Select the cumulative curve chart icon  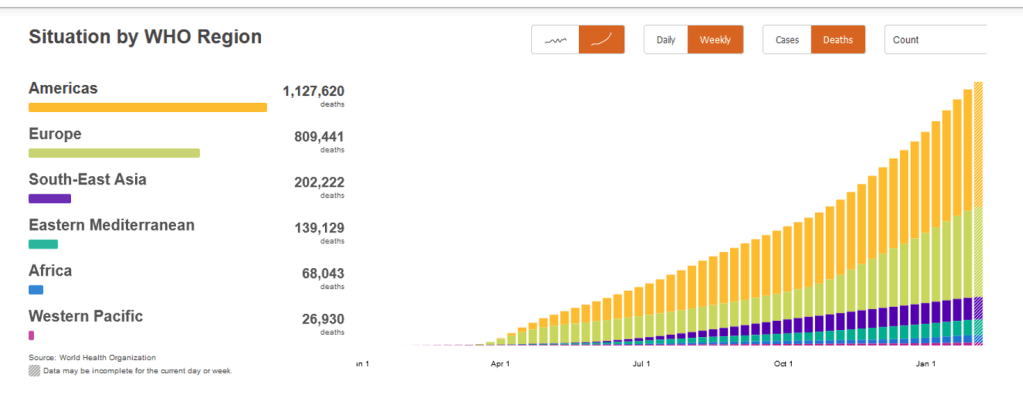[601, 40]
